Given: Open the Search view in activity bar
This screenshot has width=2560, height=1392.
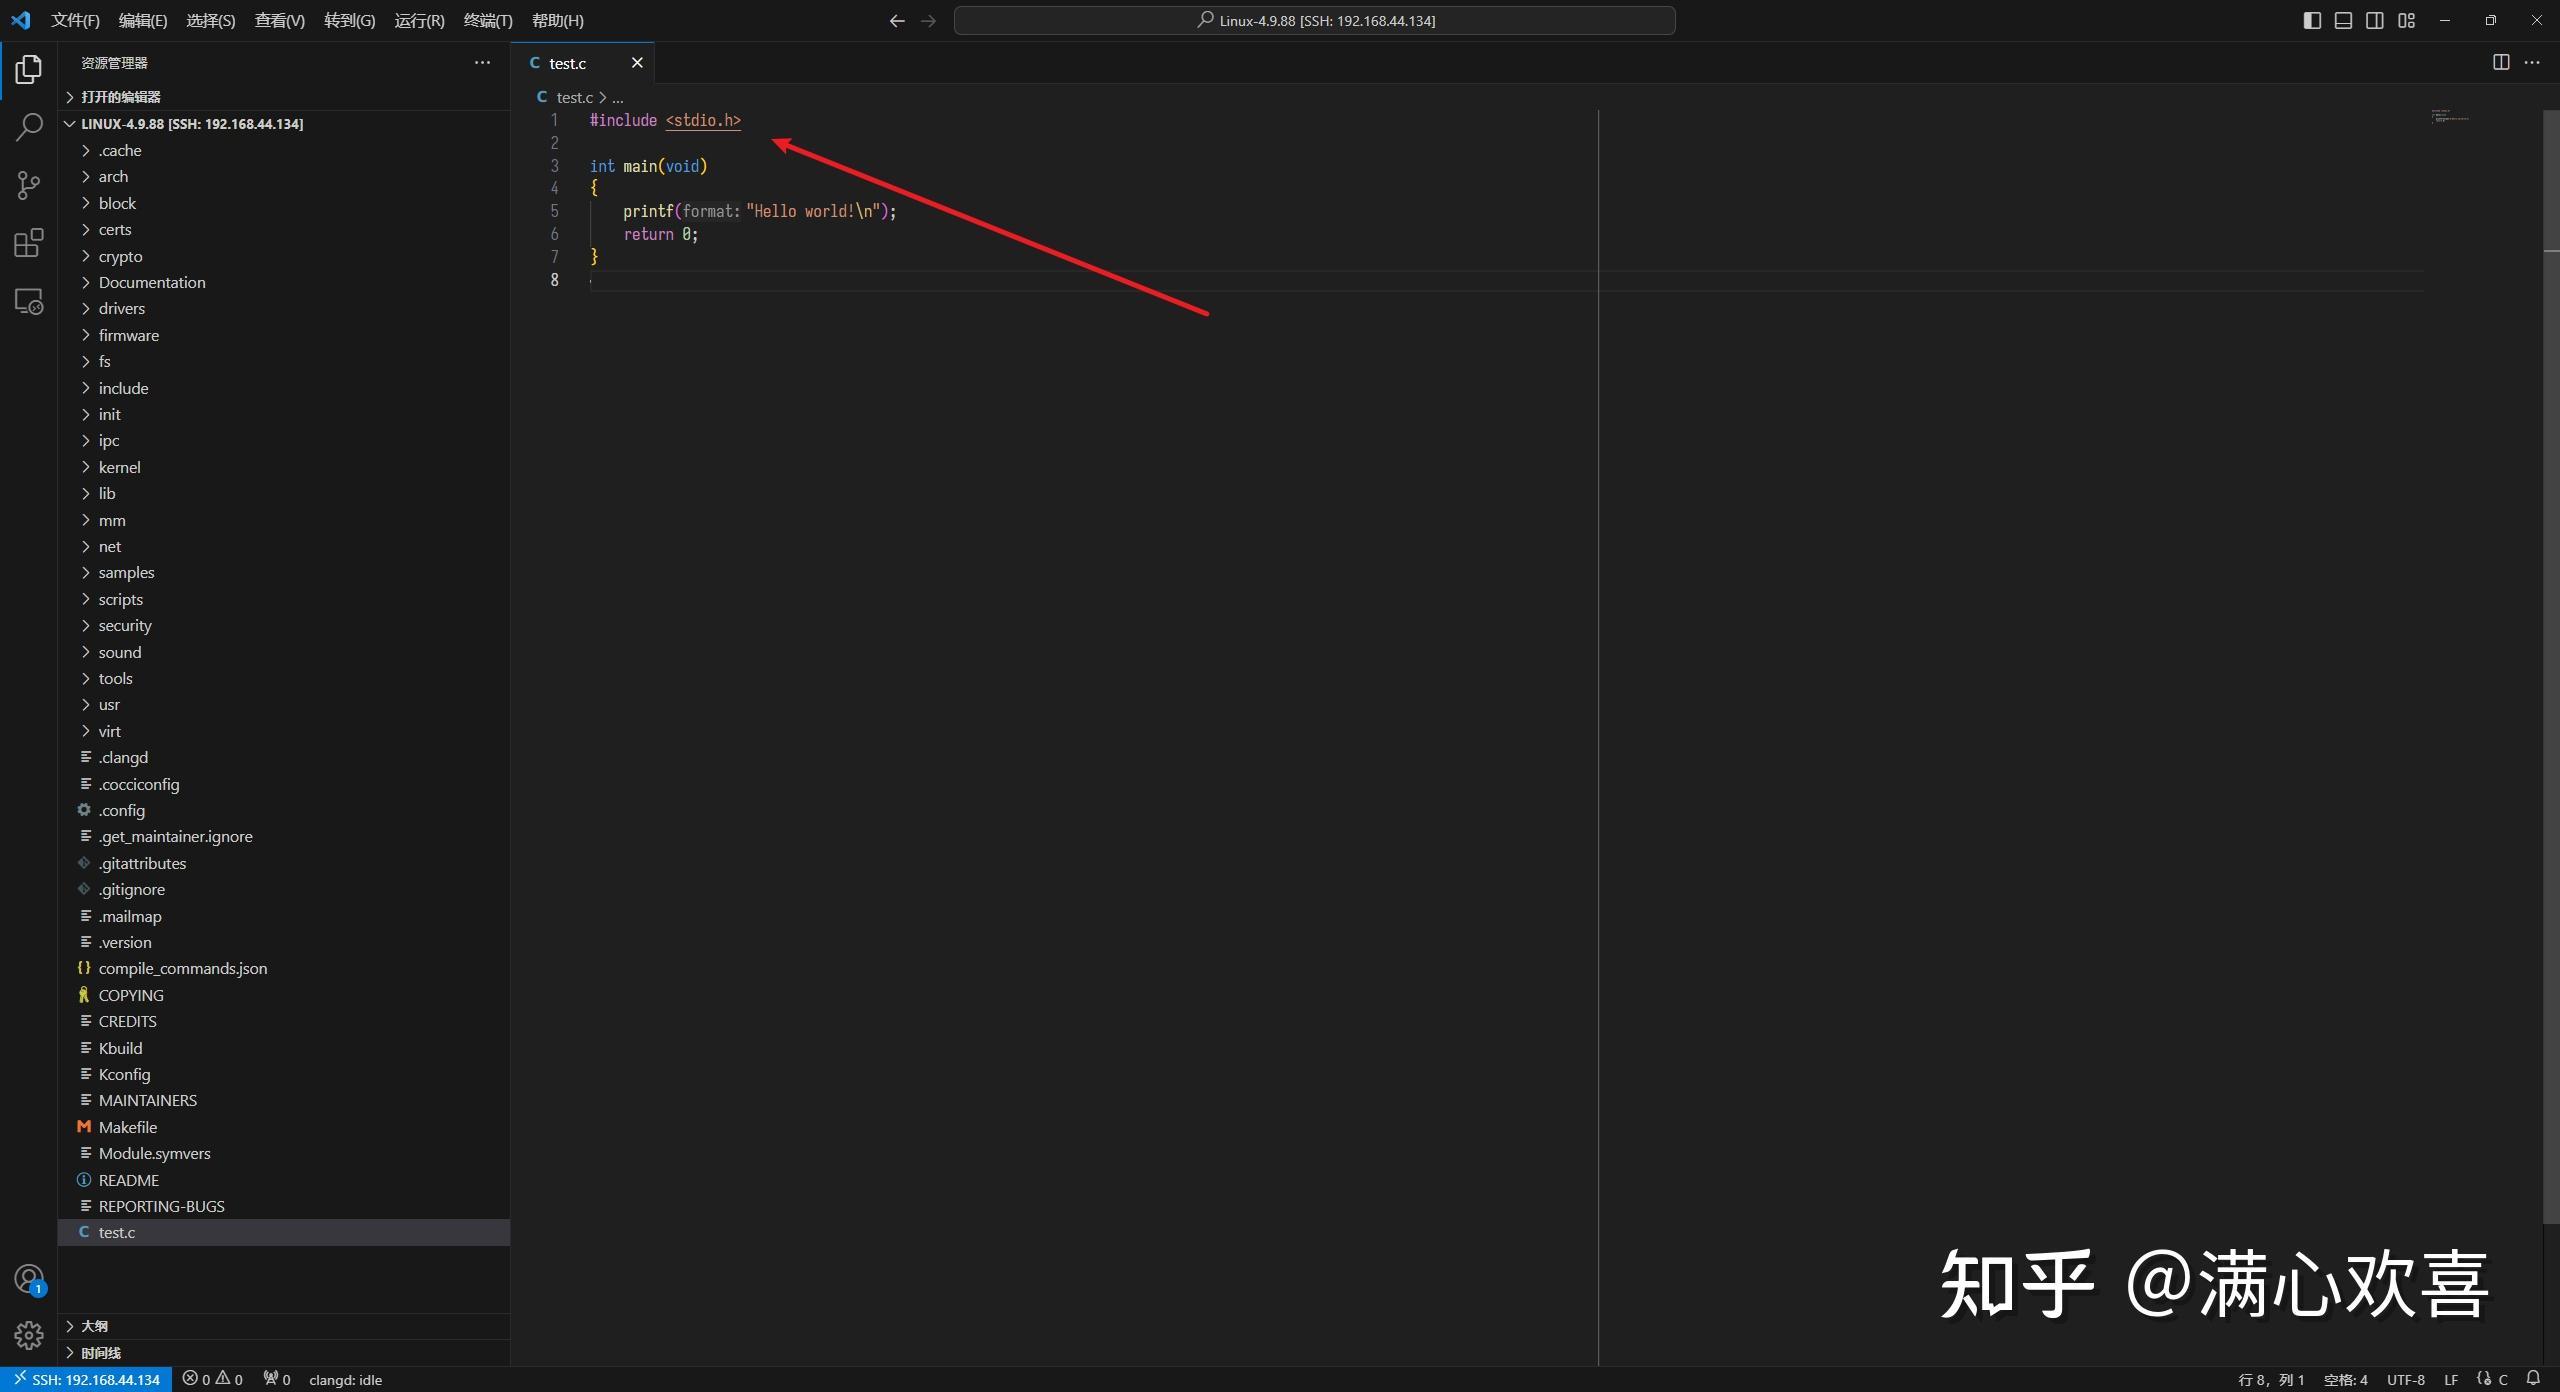Looking at the screenshot, I should click(x=29, y=127).
